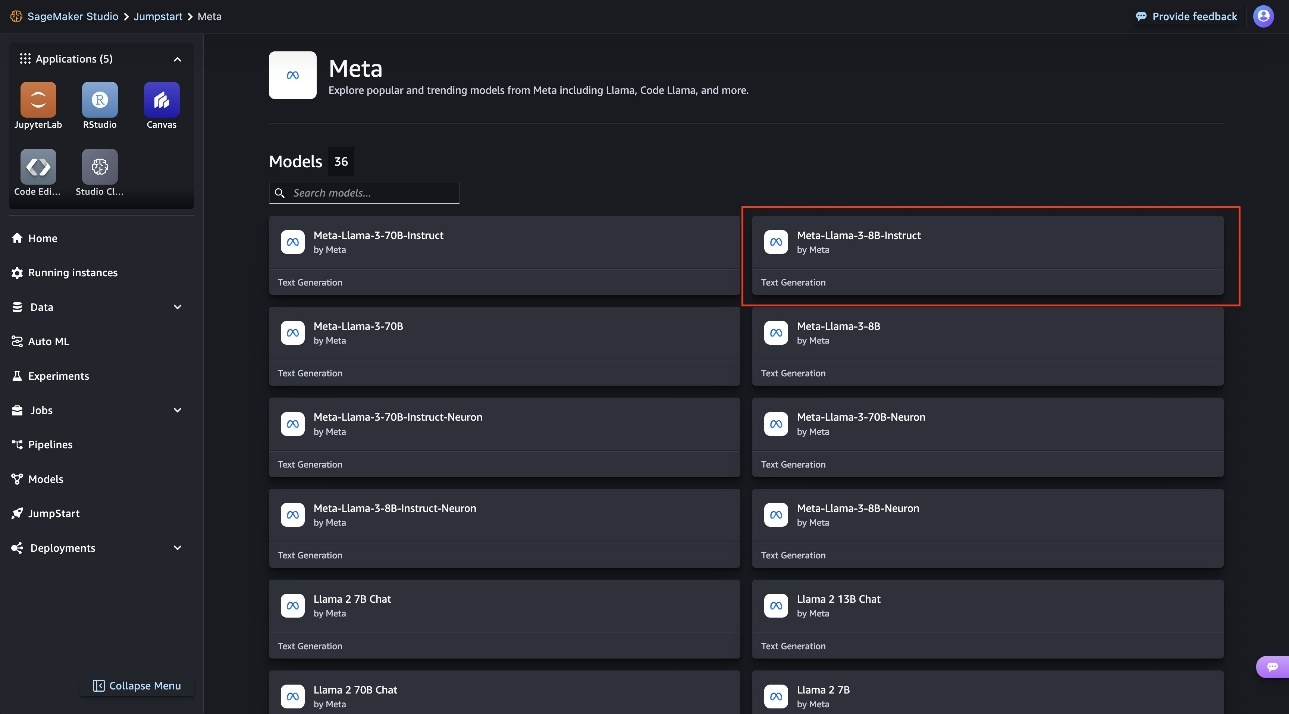Screen dimensions: 1289x714
Task: Launch the Studio Classic application icon
Action: pyautogui.click(x=100, y=167)
